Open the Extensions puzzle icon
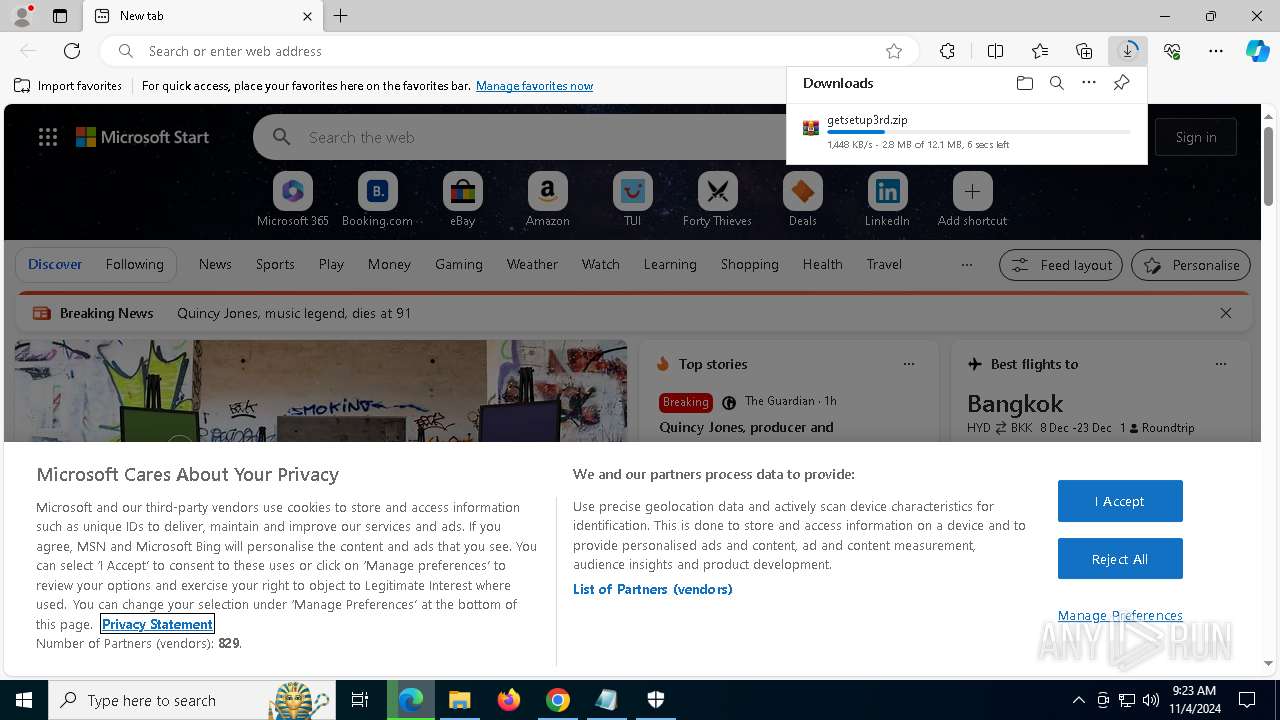The width and height of the screenshot is (1280, 720). [947, 51]
